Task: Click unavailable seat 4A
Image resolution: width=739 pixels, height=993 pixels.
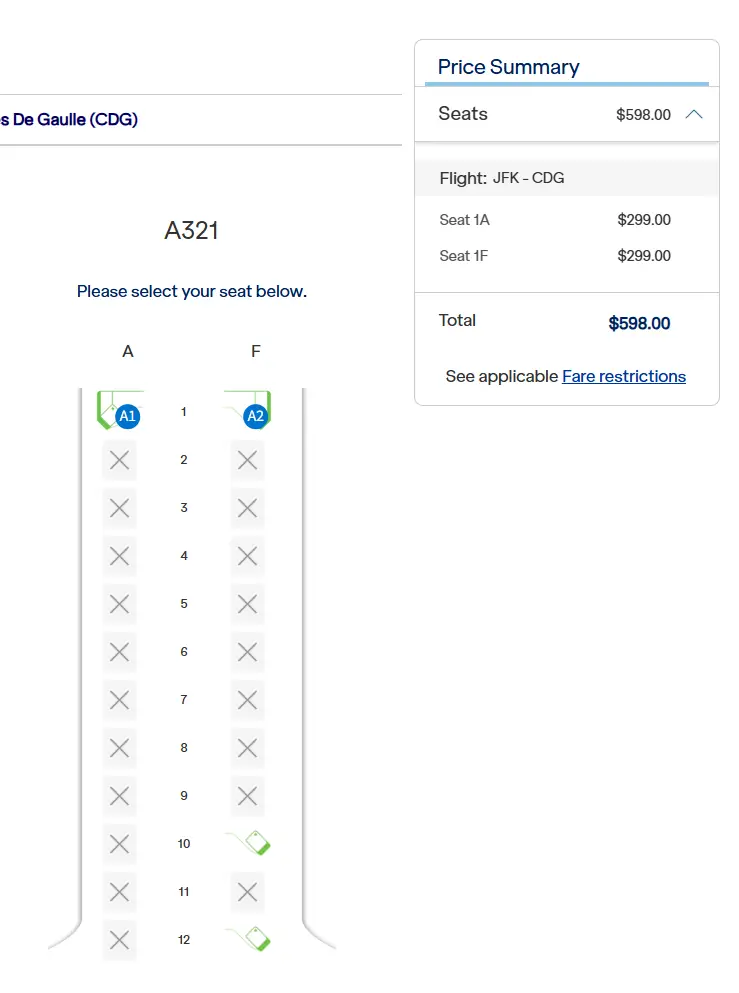Action: [x=119, y=556]
